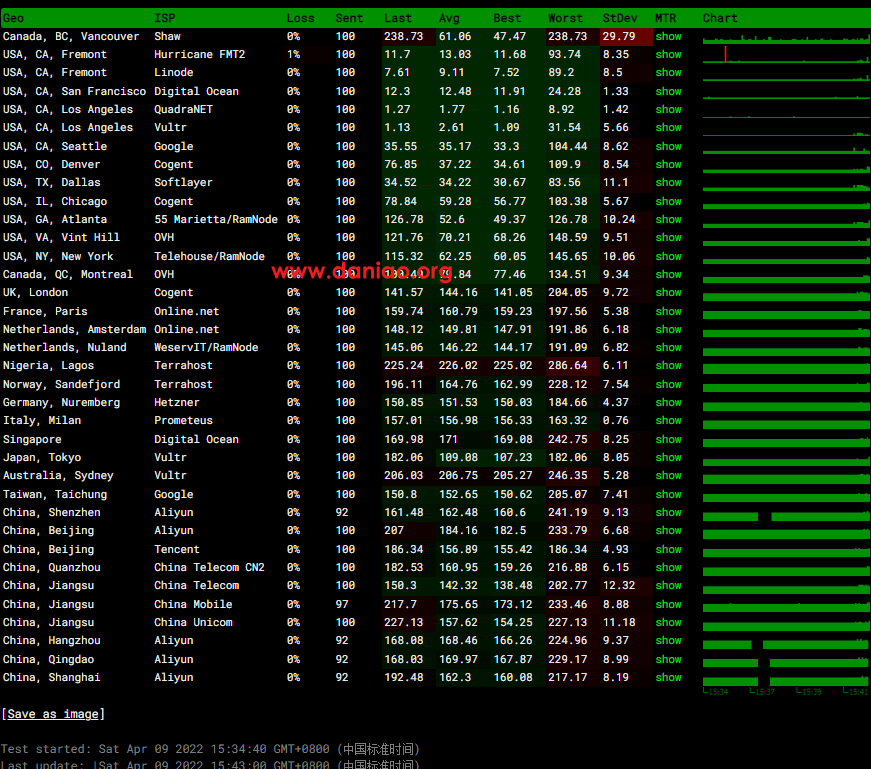This screenshot has width=871, height=769.
Task: Select the 29.79 StDev value for Vancouver
Action: point(619,37)
